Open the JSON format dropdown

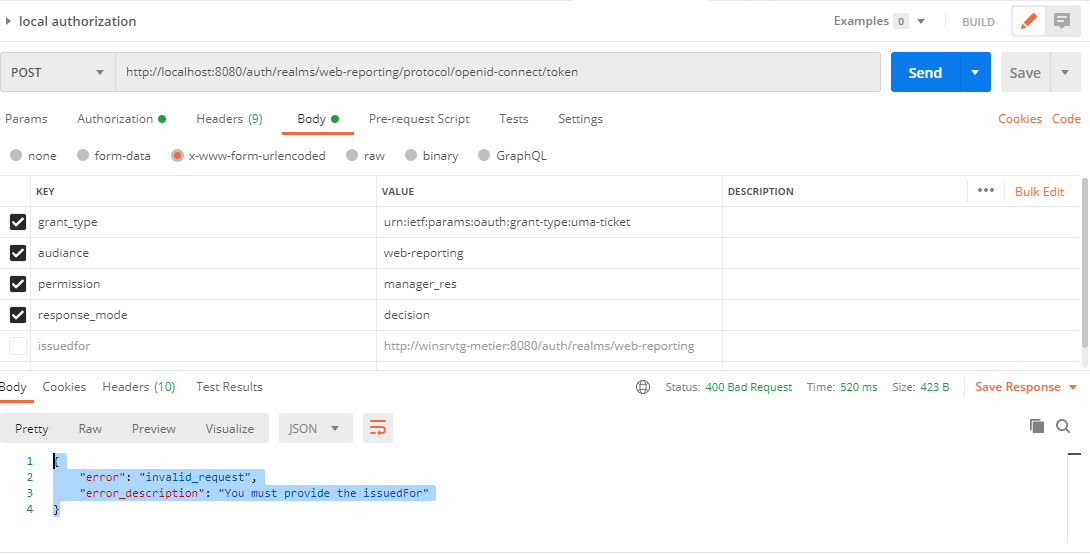[x=316, y=428]
